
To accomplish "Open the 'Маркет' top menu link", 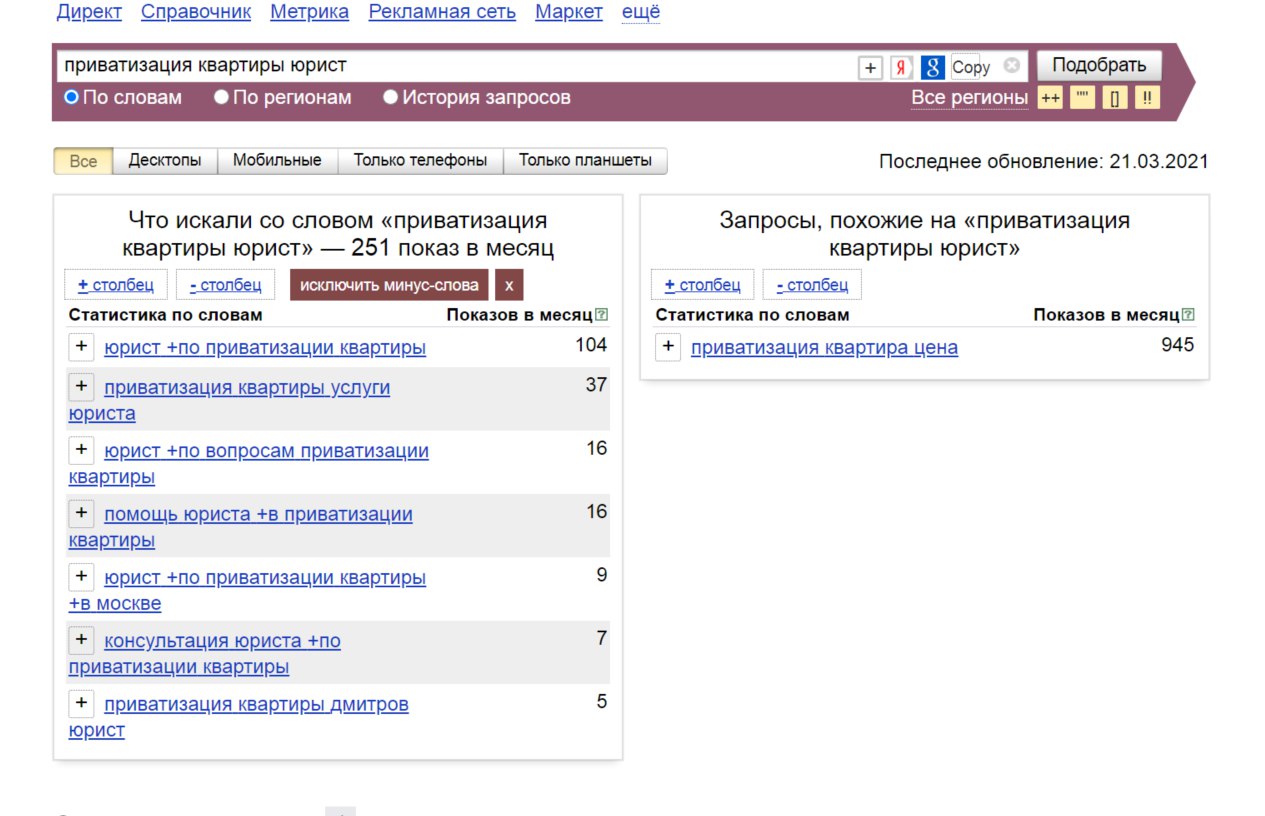I will pyautogui.click(x=569, y=12).
